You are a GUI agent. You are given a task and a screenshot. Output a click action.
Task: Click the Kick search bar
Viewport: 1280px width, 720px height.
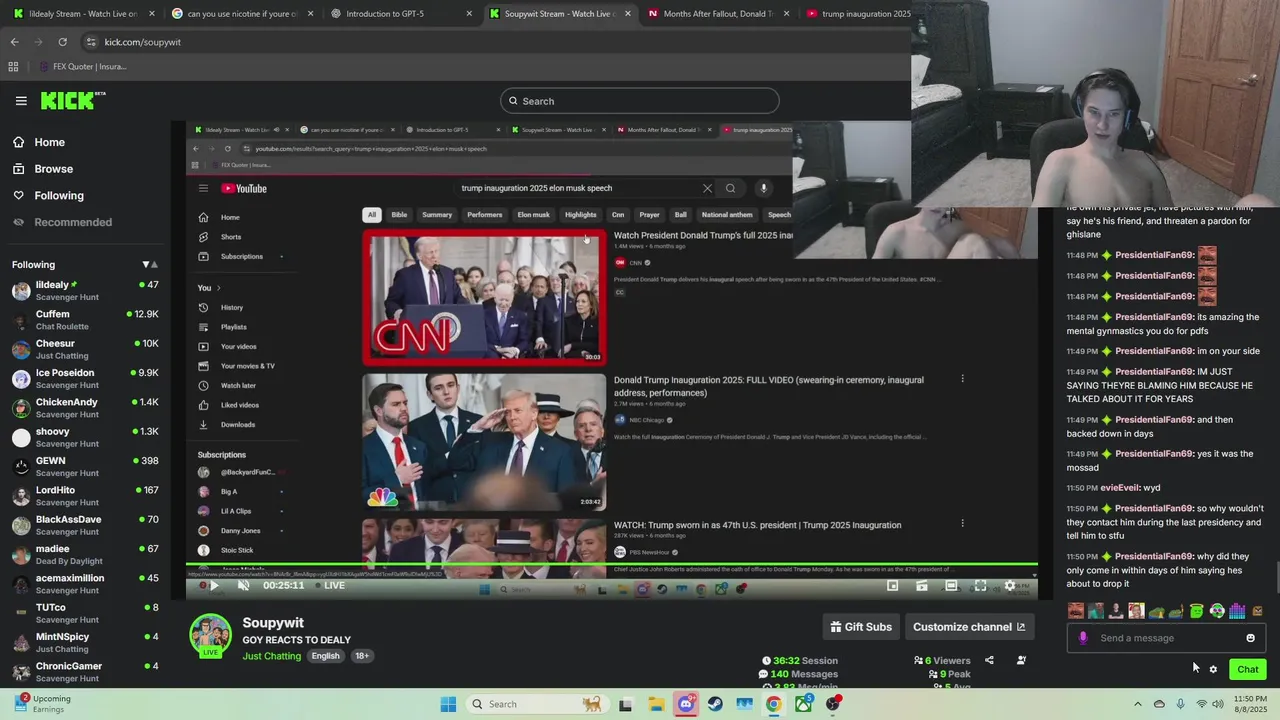point(640,101)
